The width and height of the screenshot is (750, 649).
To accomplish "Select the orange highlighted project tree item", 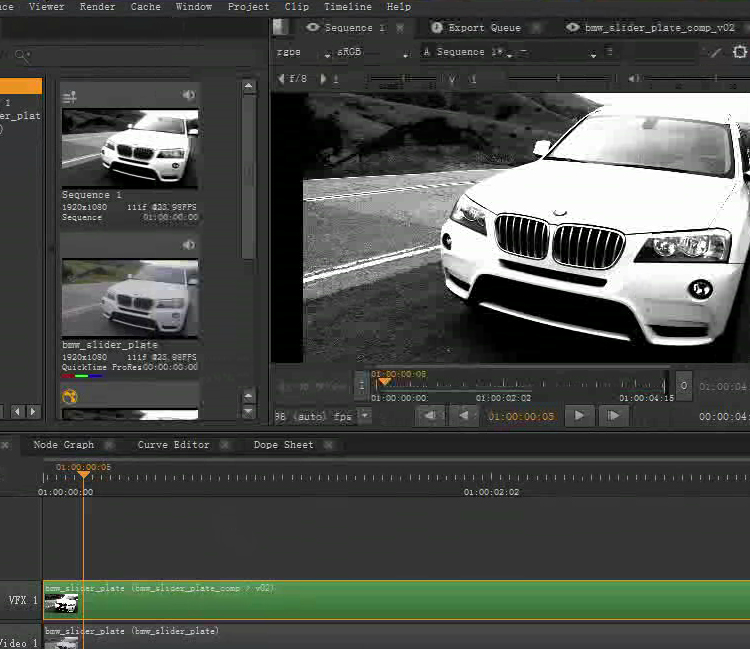I will 21,86.
